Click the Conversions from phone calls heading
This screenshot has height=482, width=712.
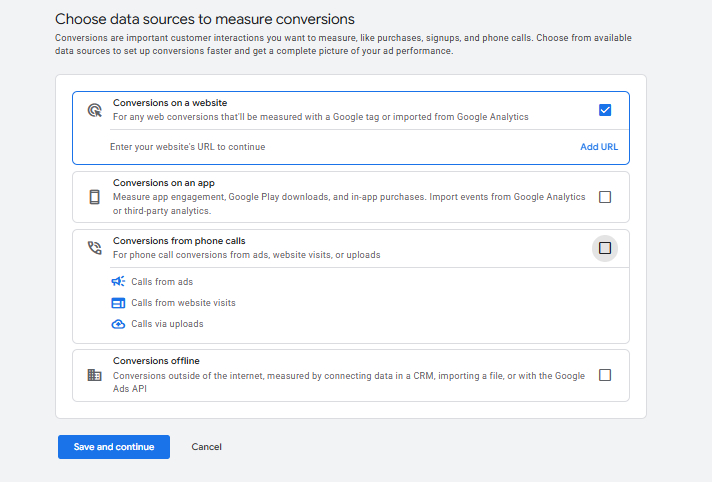coord(179,241)
